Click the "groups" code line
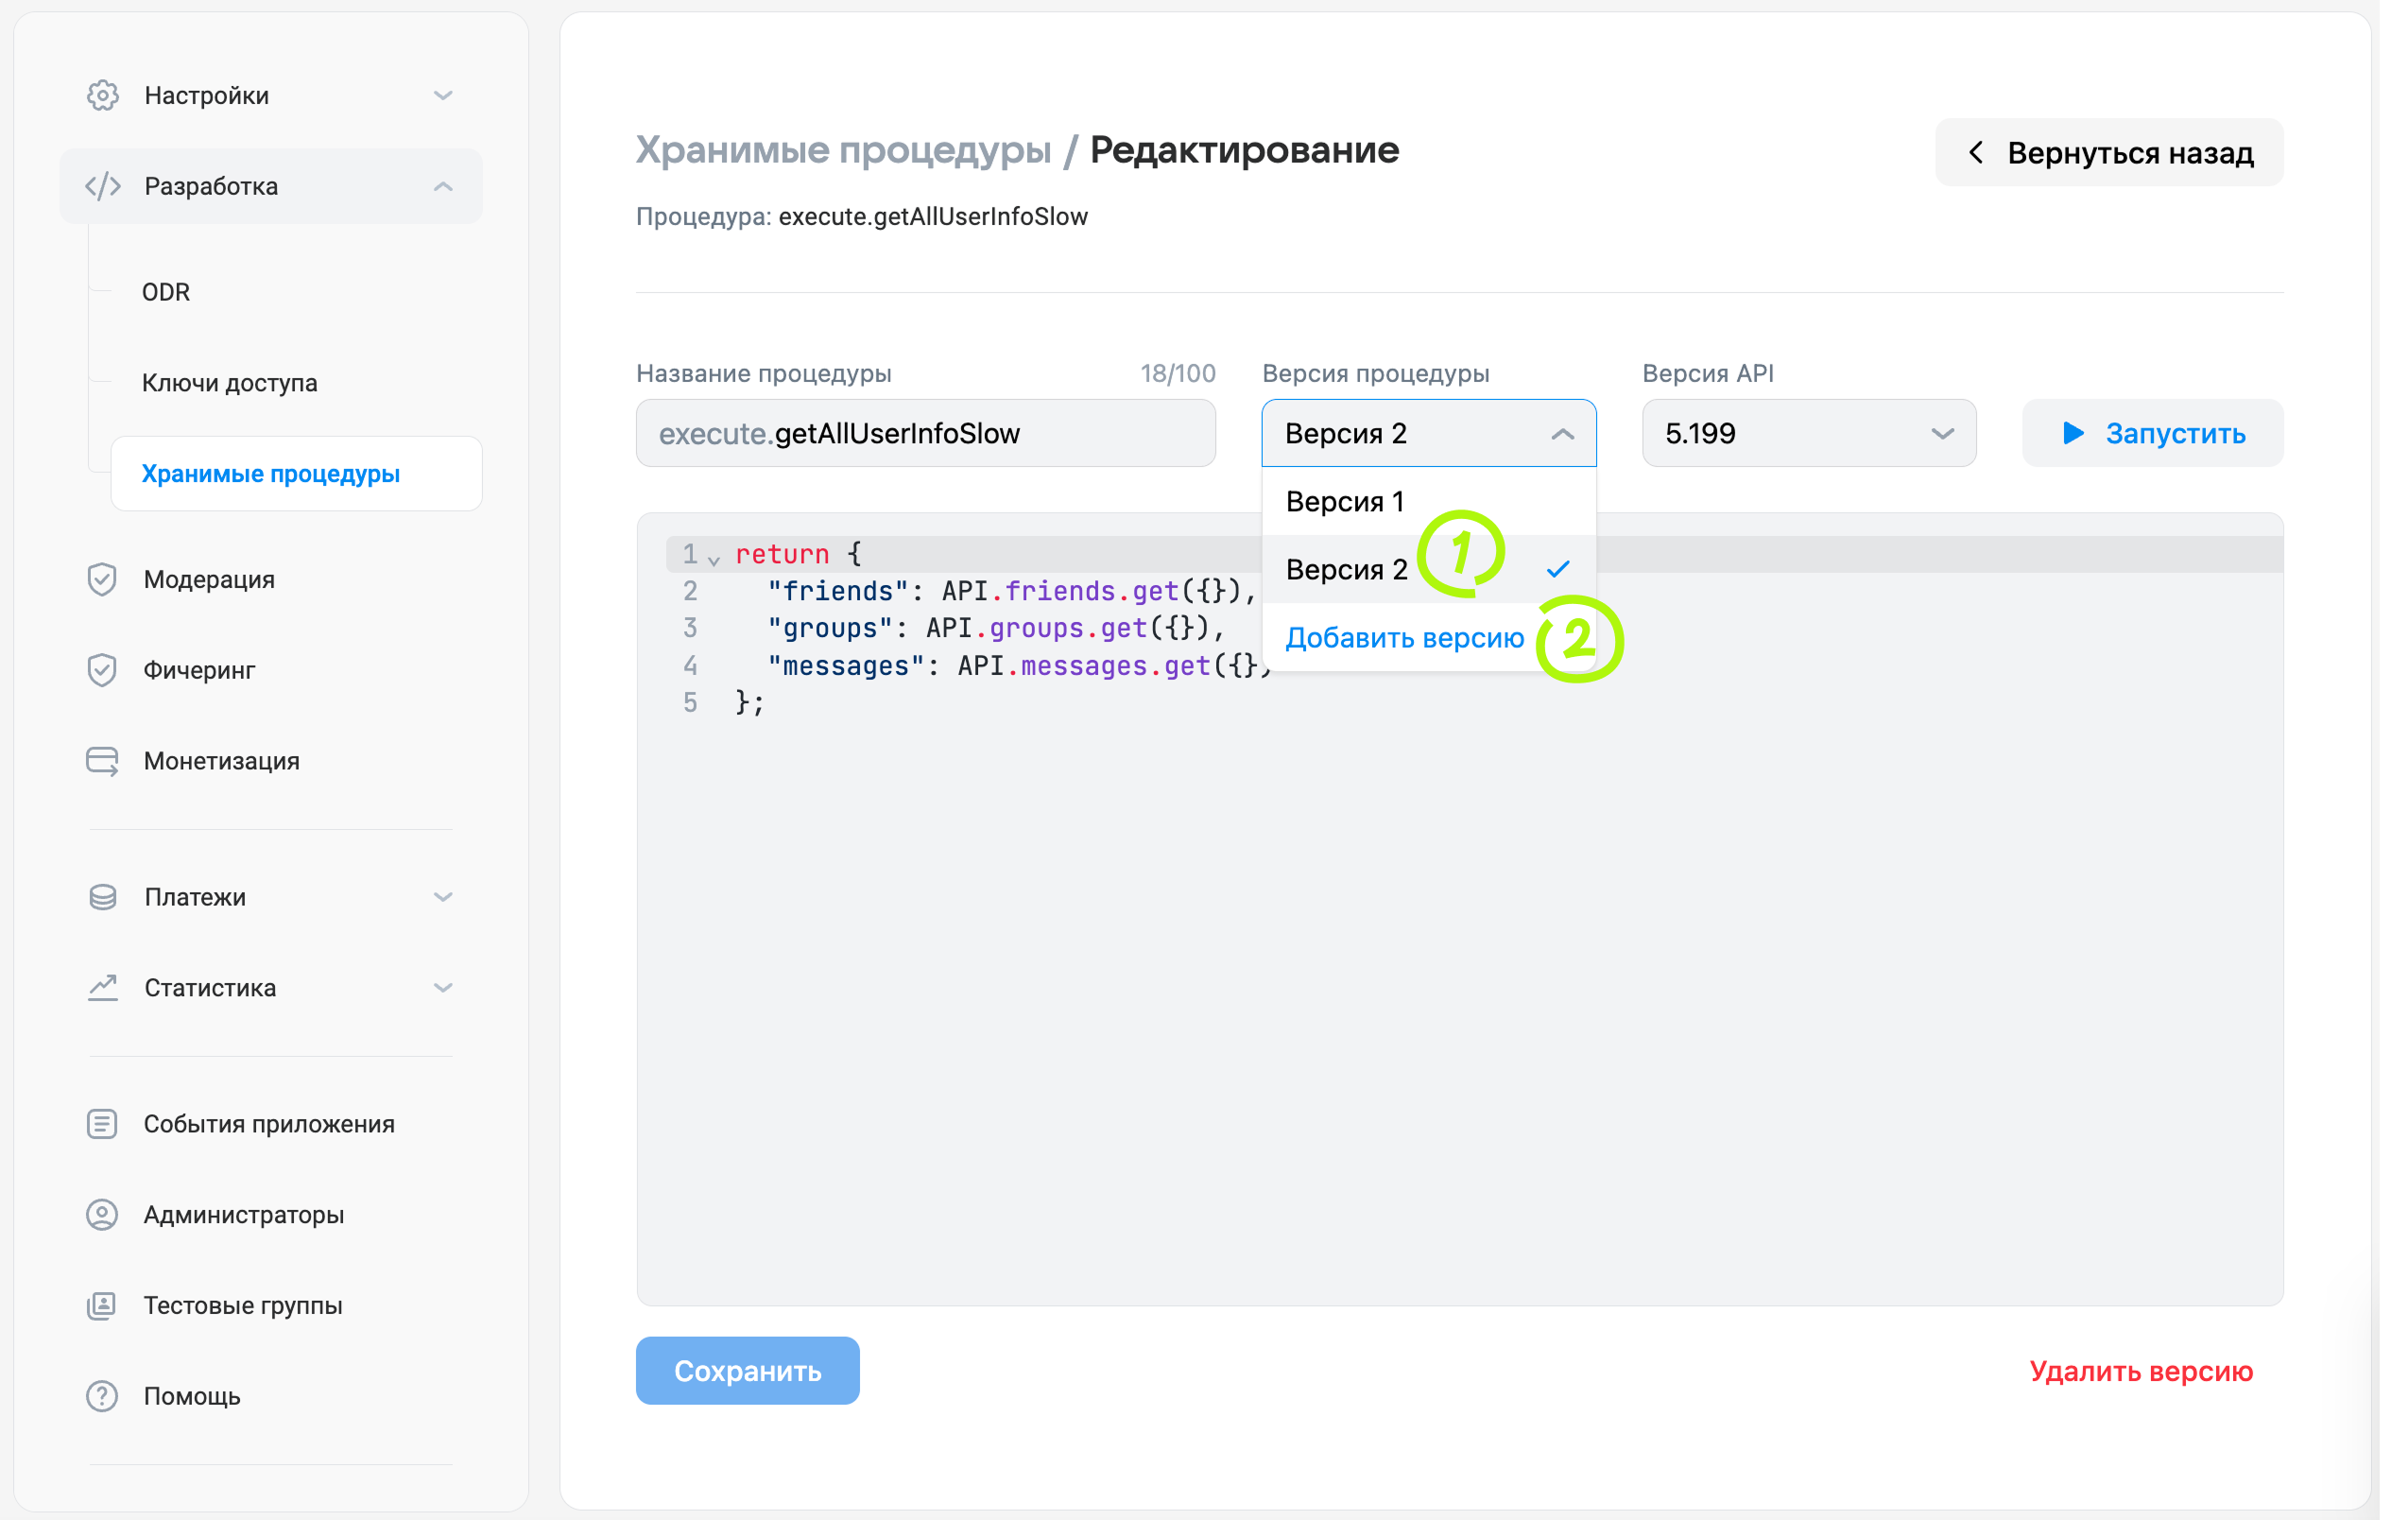 [996, 628]
